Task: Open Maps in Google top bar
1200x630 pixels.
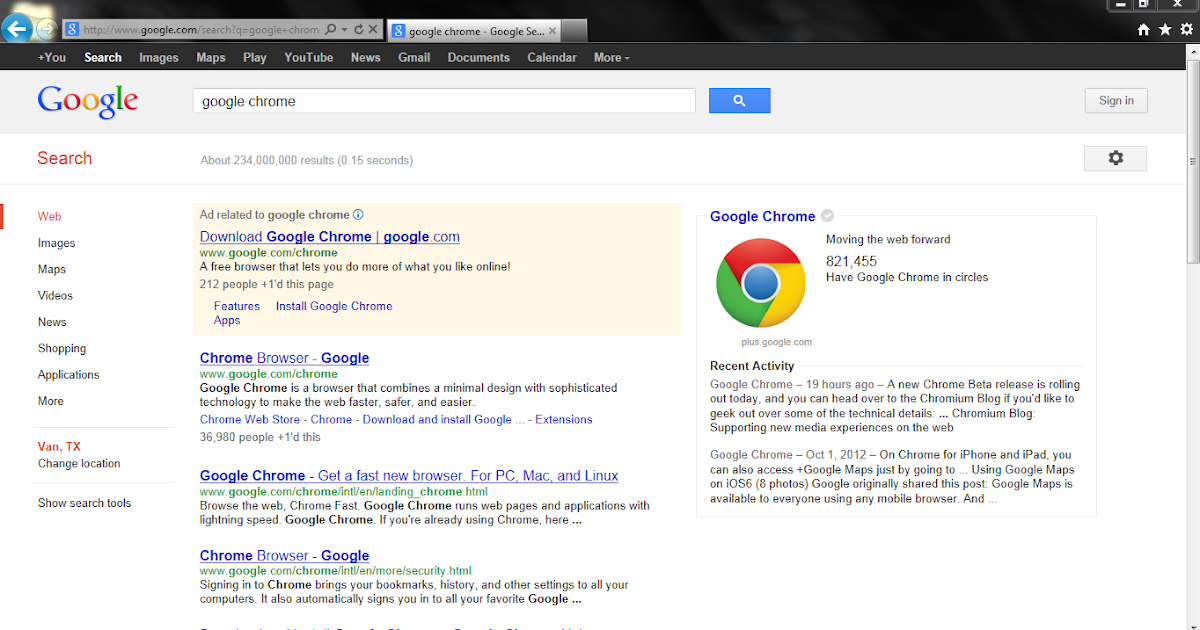Action: tap(211, 57)
